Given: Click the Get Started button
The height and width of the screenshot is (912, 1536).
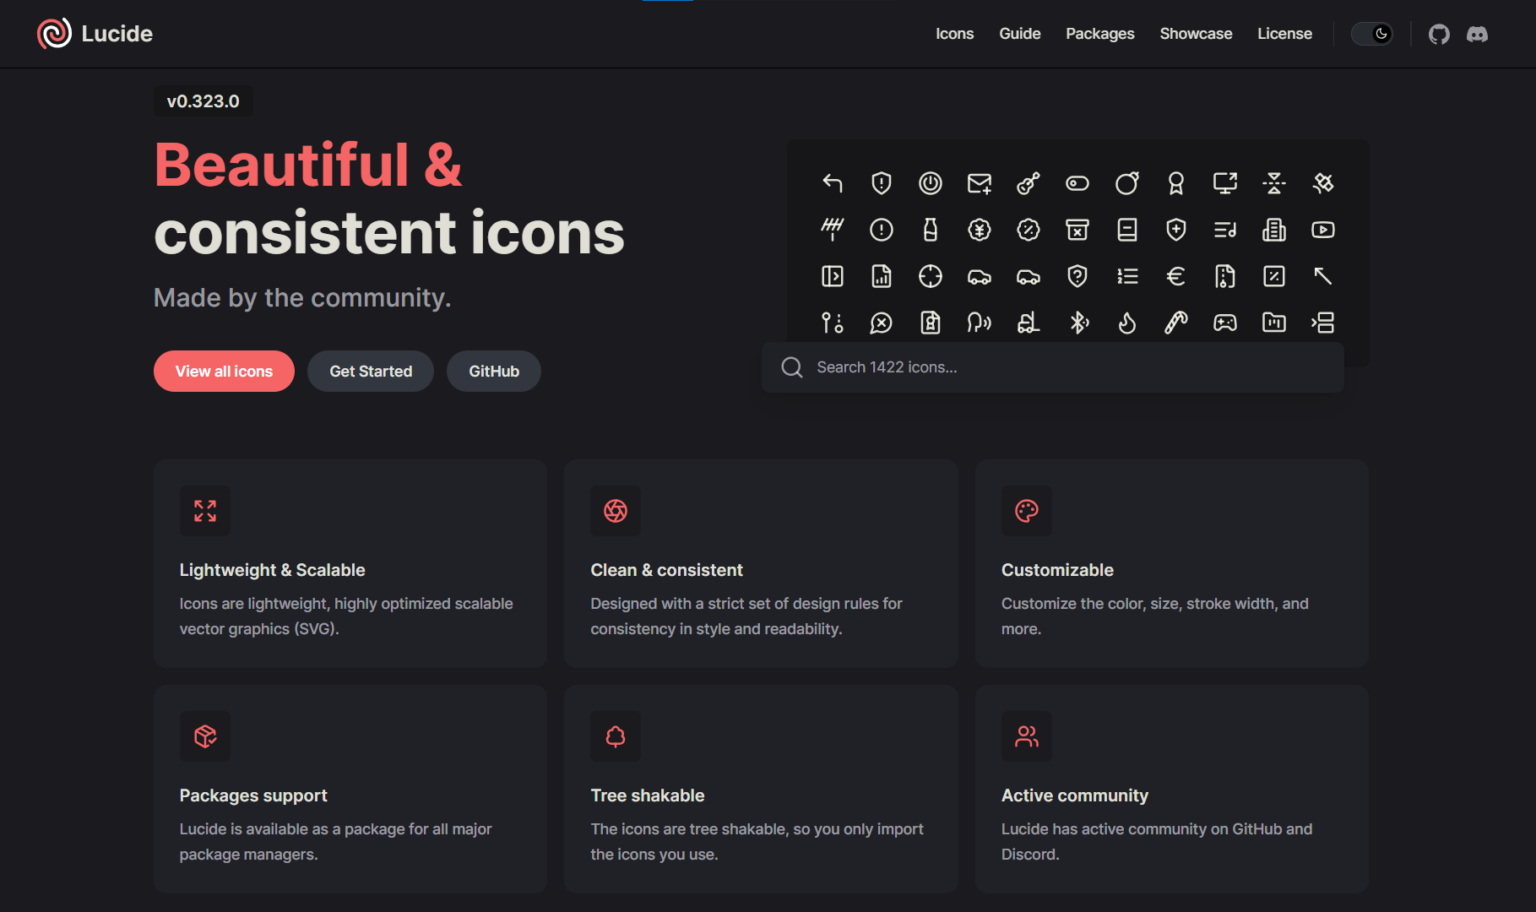Looking at the screenshot, I should pyautogui.click(x=370, y=371).
